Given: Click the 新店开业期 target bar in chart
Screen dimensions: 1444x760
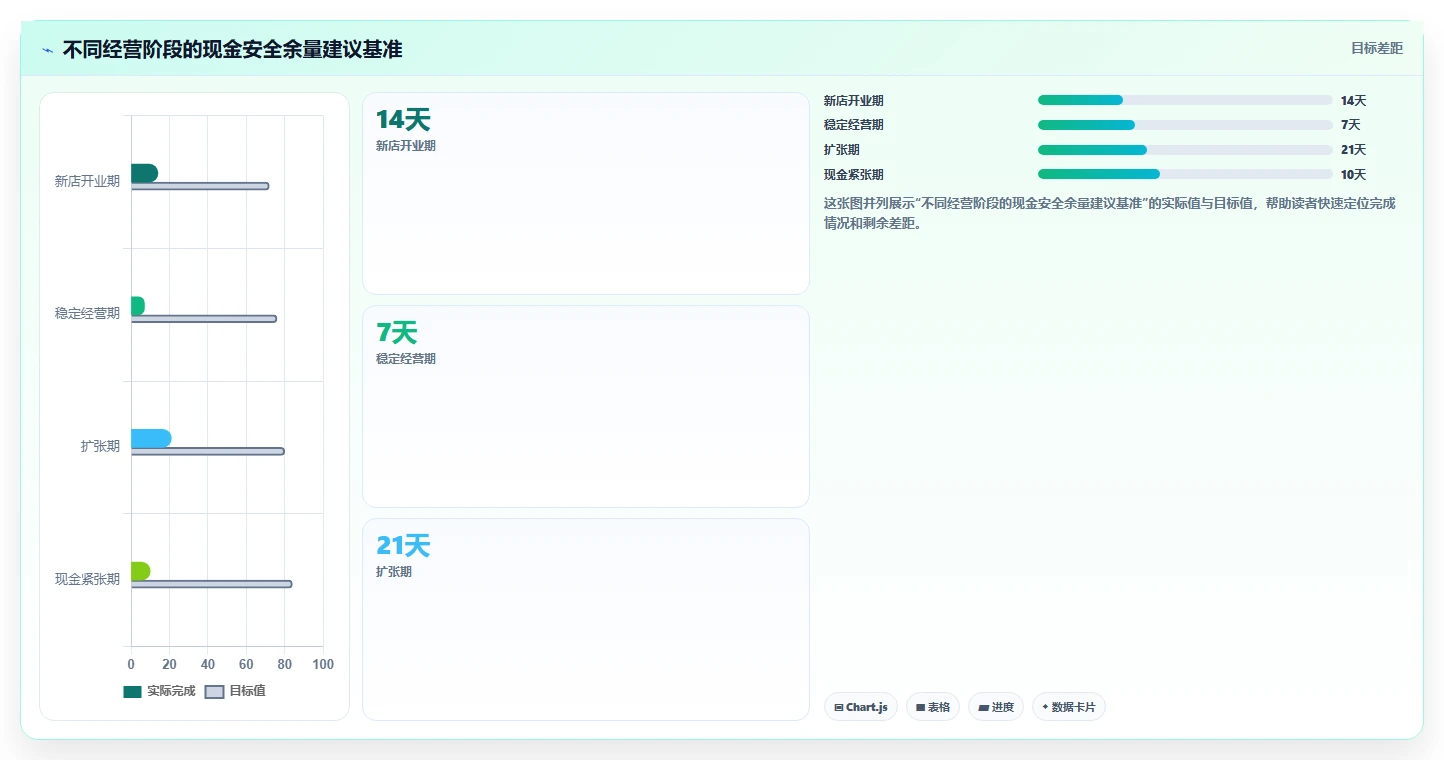Looking at the screenshot, I should point(200,186).
